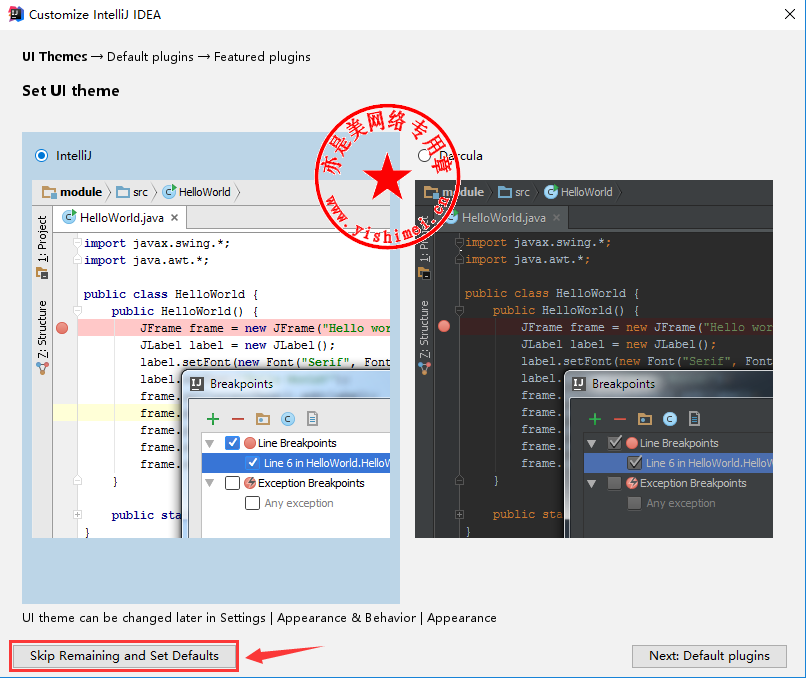
Task: Click Breakpoints dialog IJ icon in Darcula preview
Action: pyautogui.click(x=579, y=384)
